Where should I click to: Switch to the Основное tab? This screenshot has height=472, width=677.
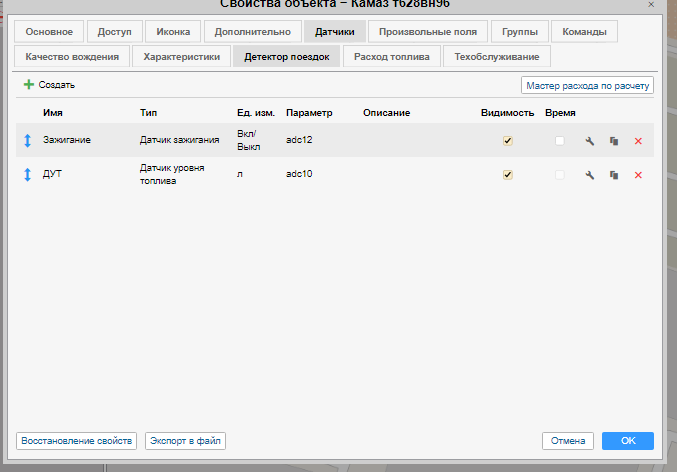click(49, 32)
